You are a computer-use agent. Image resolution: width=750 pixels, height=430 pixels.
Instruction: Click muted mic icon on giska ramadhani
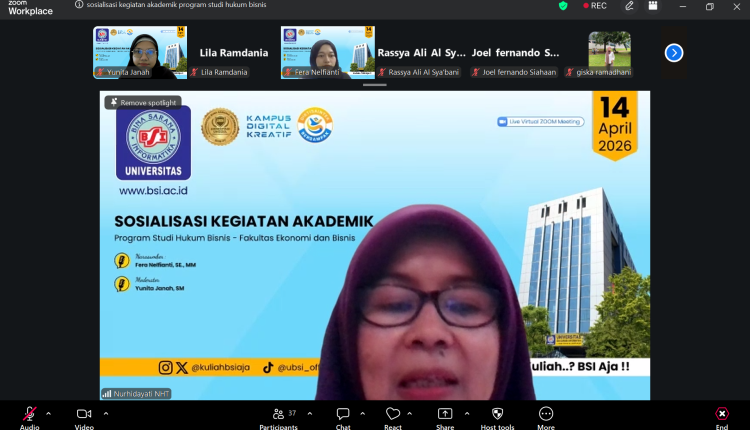pyautogui.click(x=570, y=72)
